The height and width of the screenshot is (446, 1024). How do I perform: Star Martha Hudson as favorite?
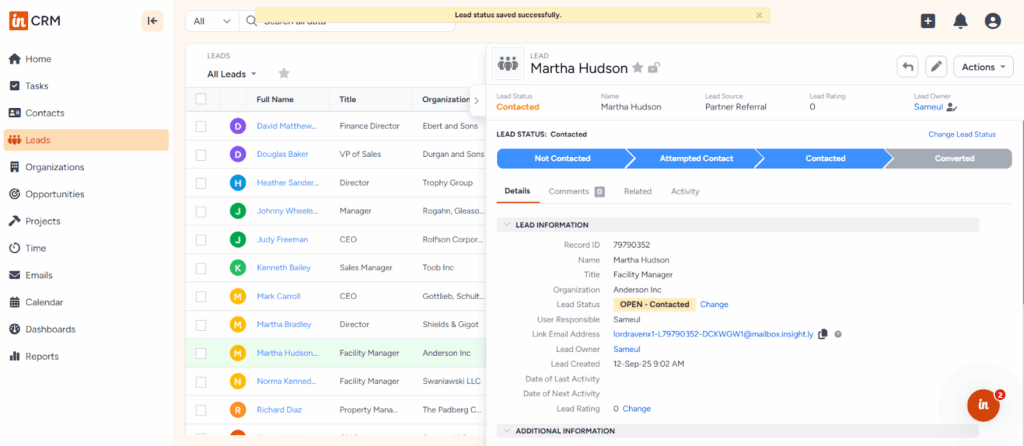point(637,68)
